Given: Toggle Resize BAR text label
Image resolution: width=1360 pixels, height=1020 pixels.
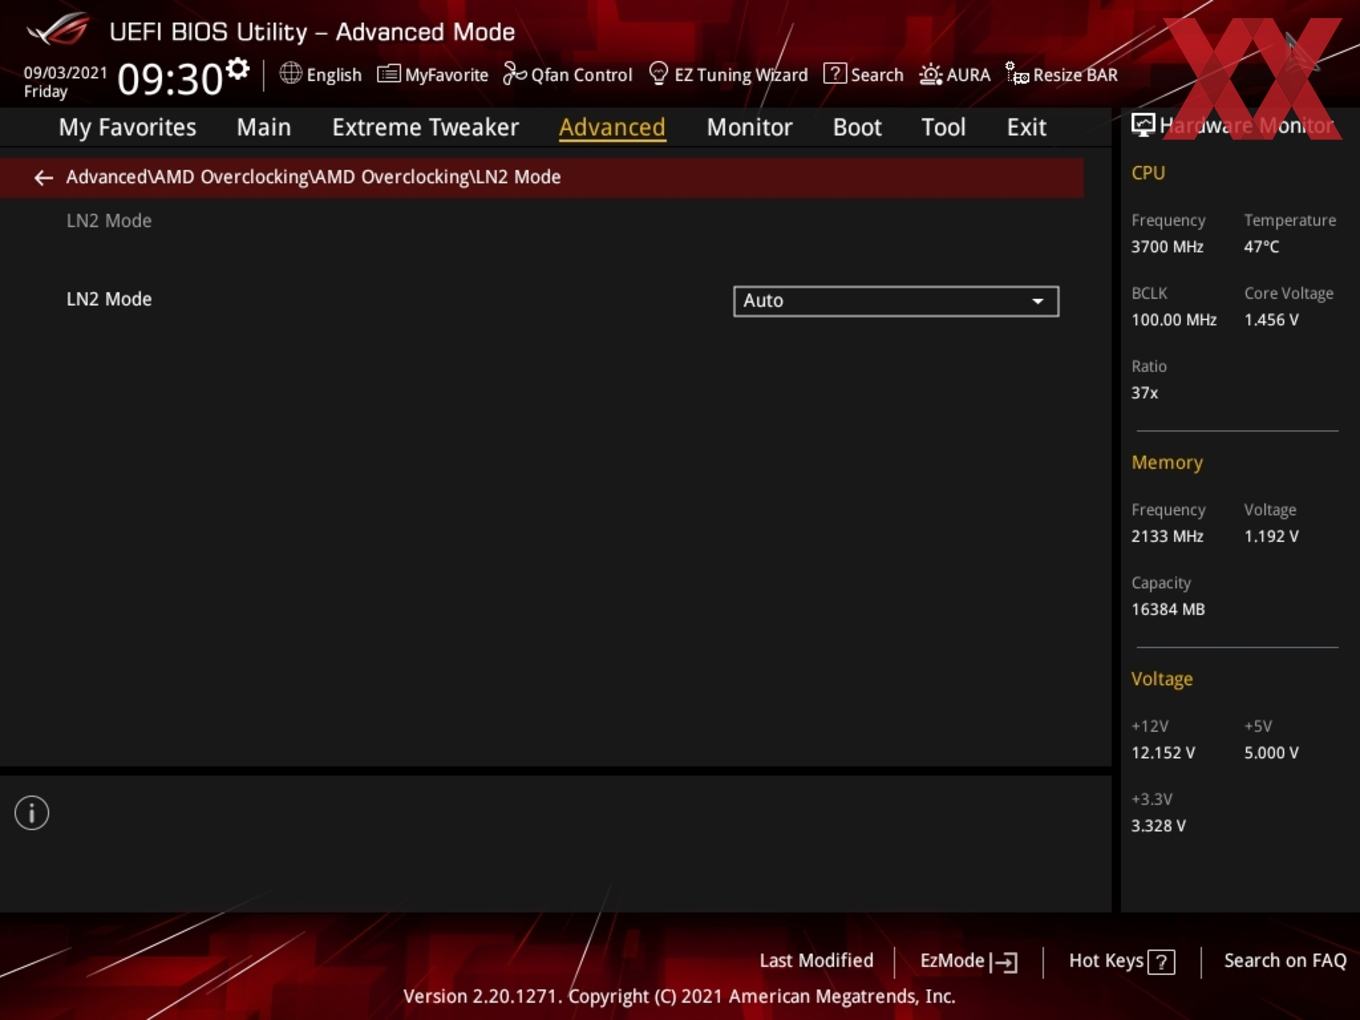Looking at the screenshot, I should (1075, 75).
